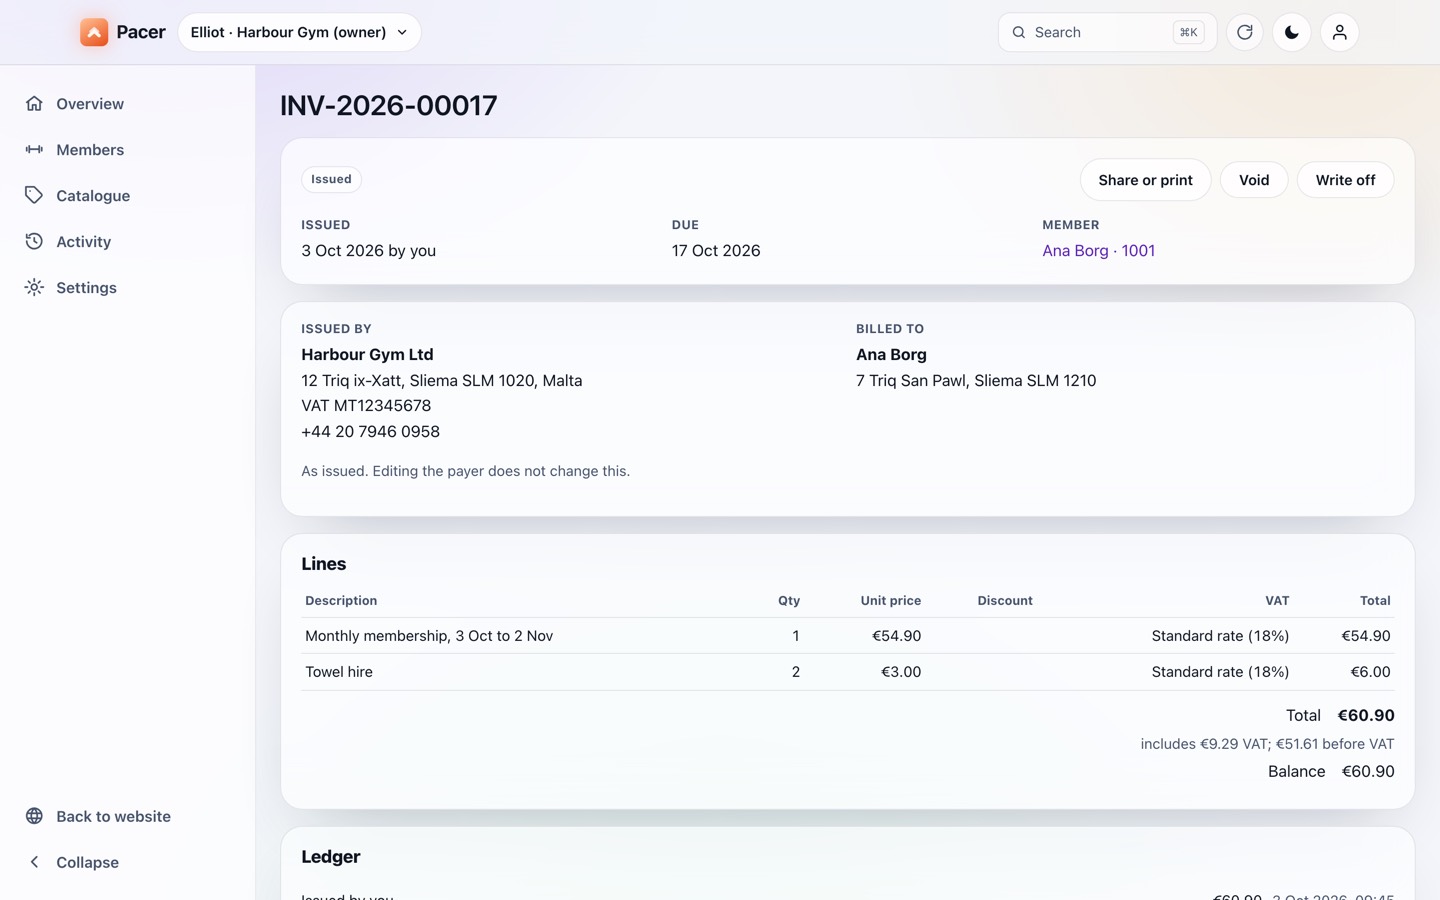
Task: Open the Members section
Action: click(128, 149)
